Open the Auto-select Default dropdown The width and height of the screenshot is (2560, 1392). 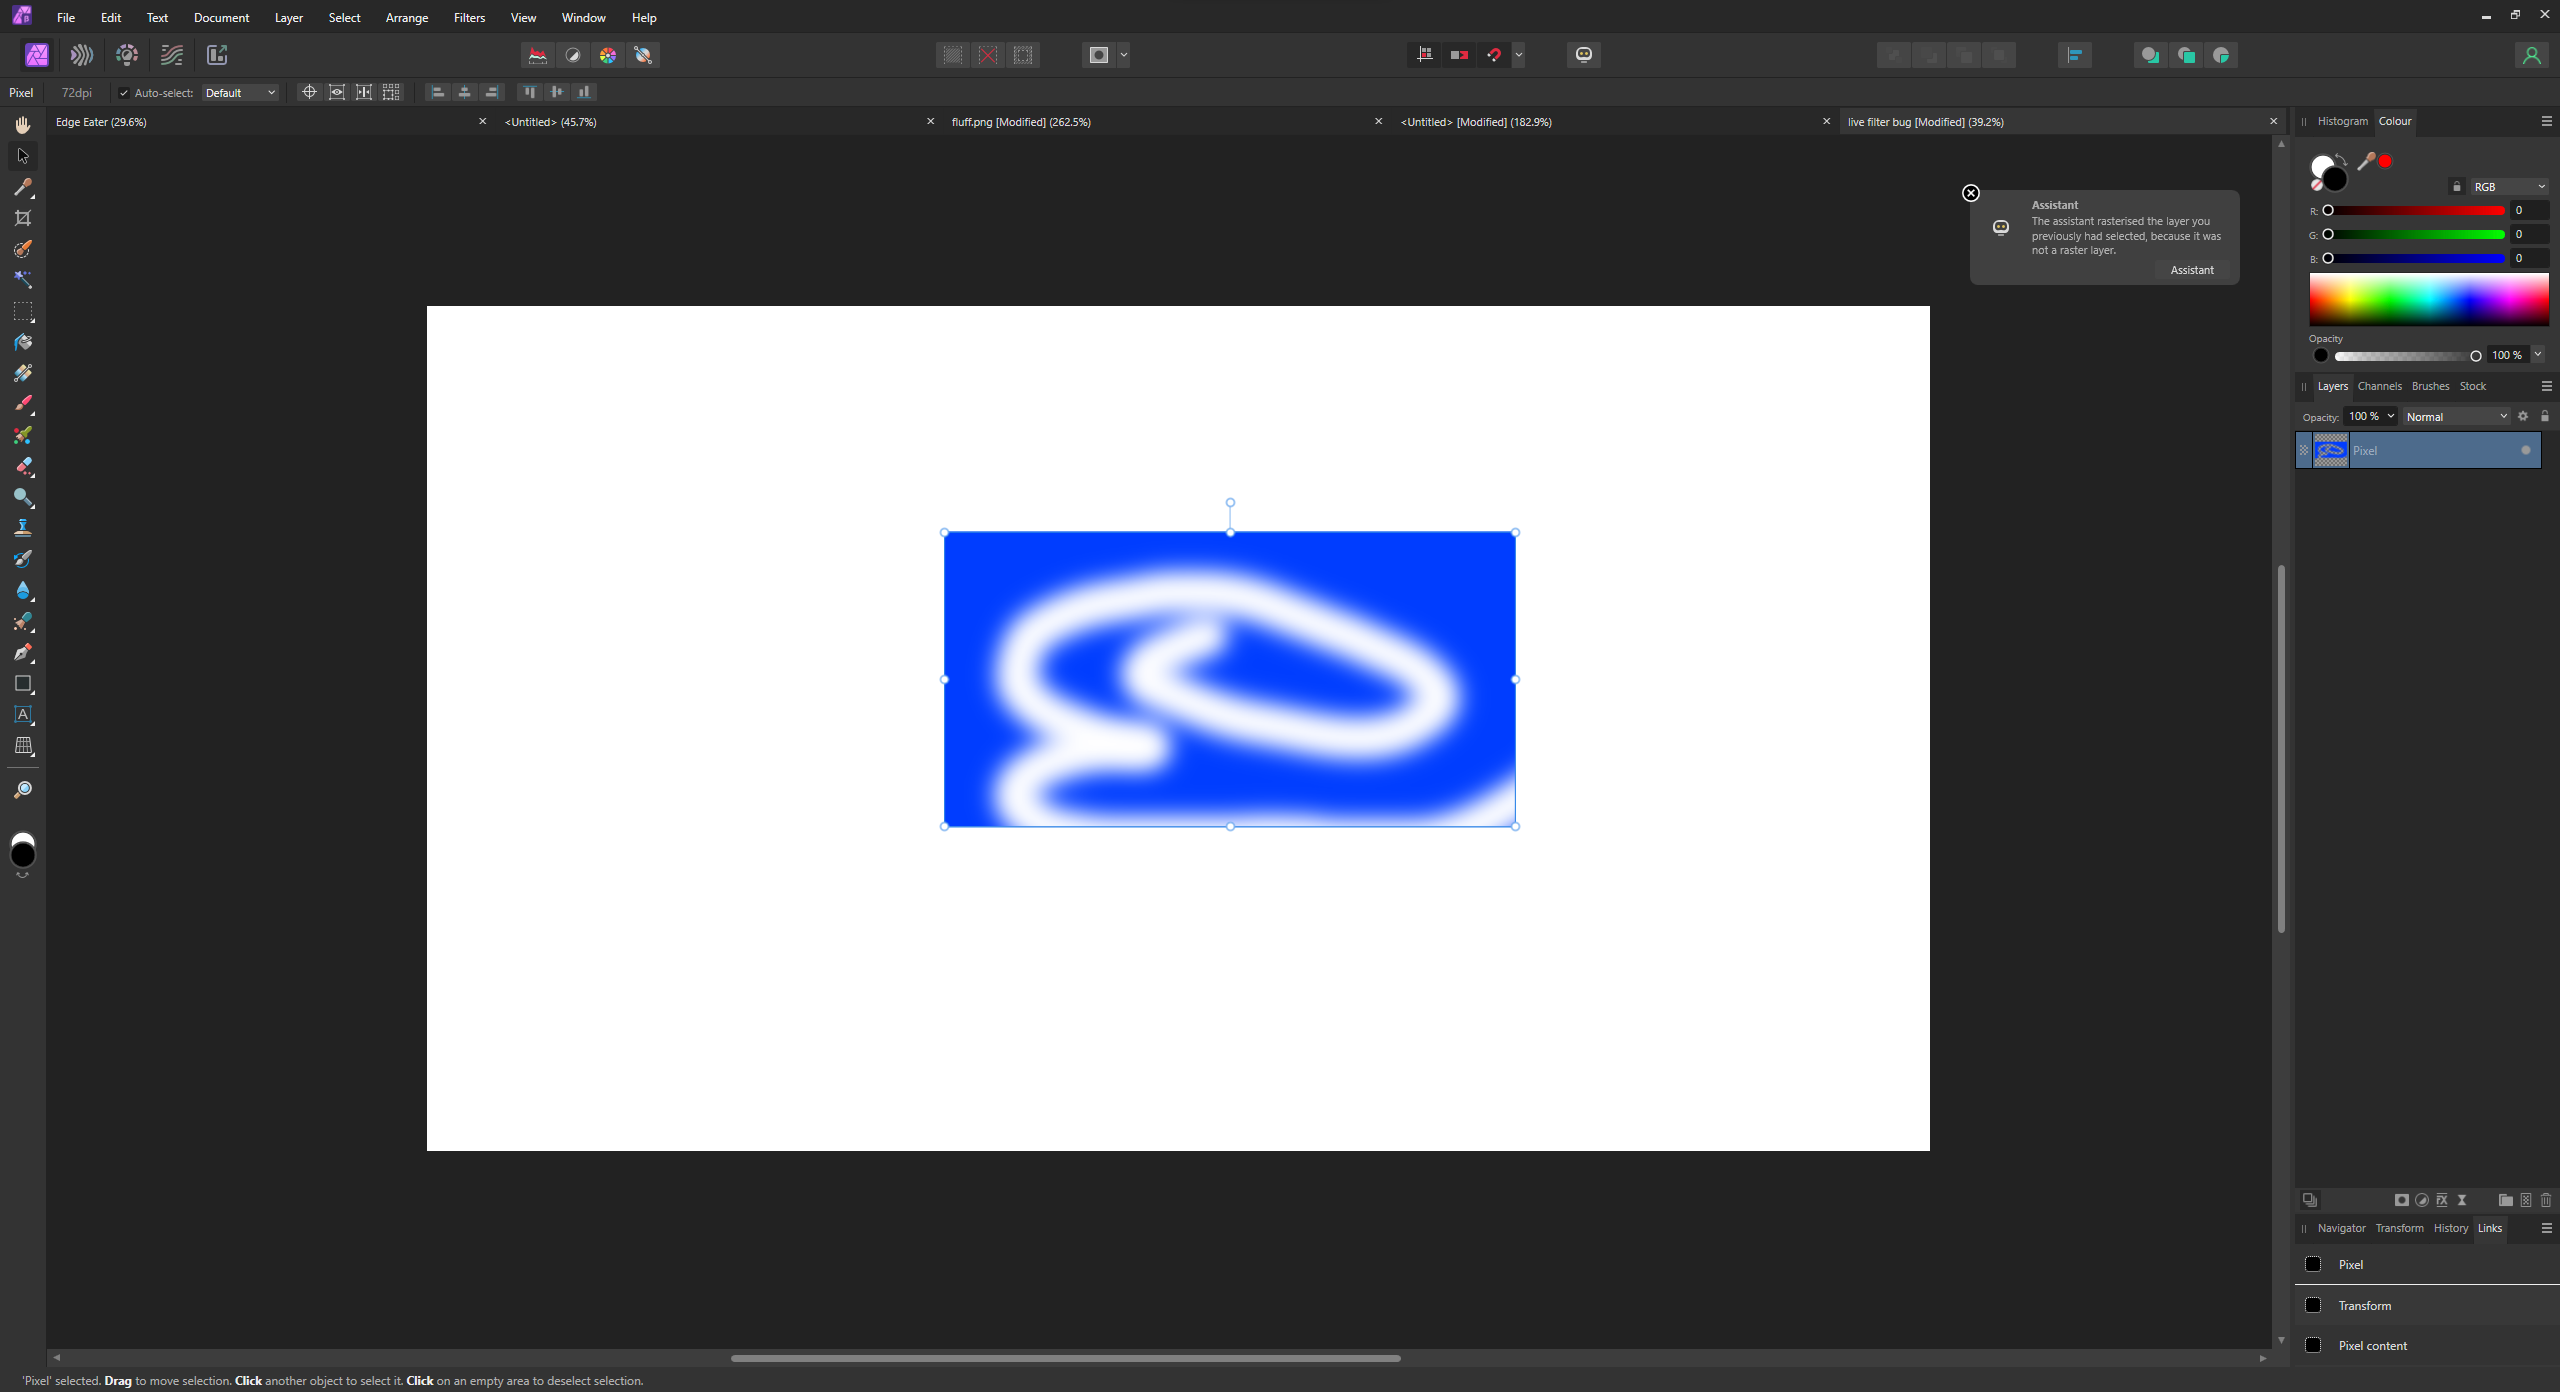point(240,93)
